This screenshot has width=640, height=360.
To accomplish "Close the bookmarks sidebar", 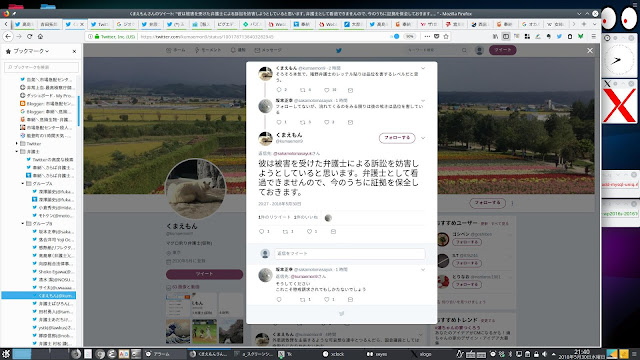I will pos(74,51).
